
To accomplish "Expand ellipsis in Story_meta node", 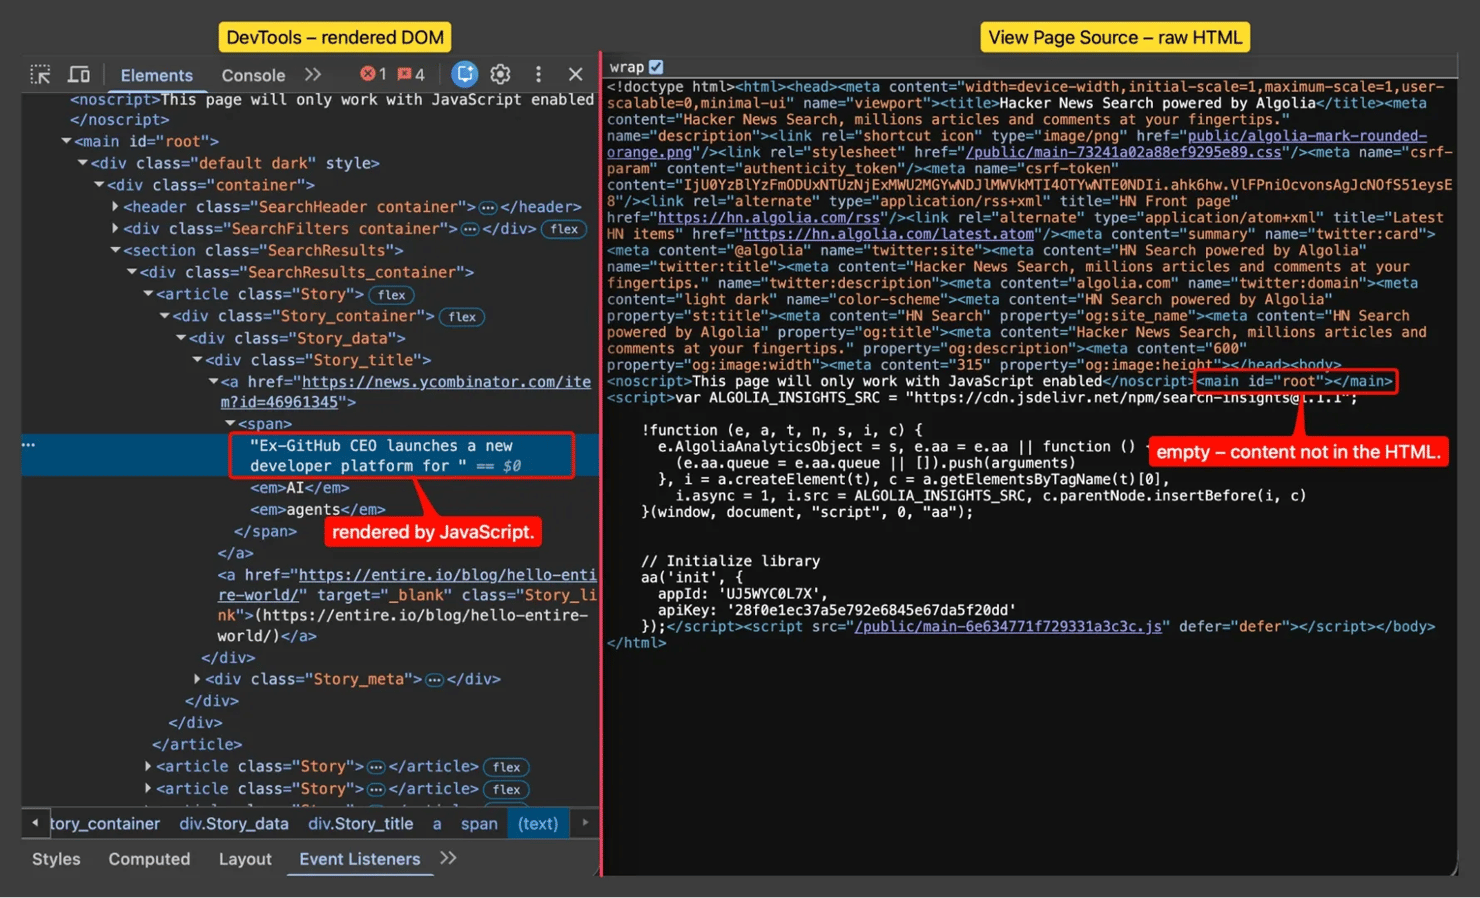I will pos(434,680).
